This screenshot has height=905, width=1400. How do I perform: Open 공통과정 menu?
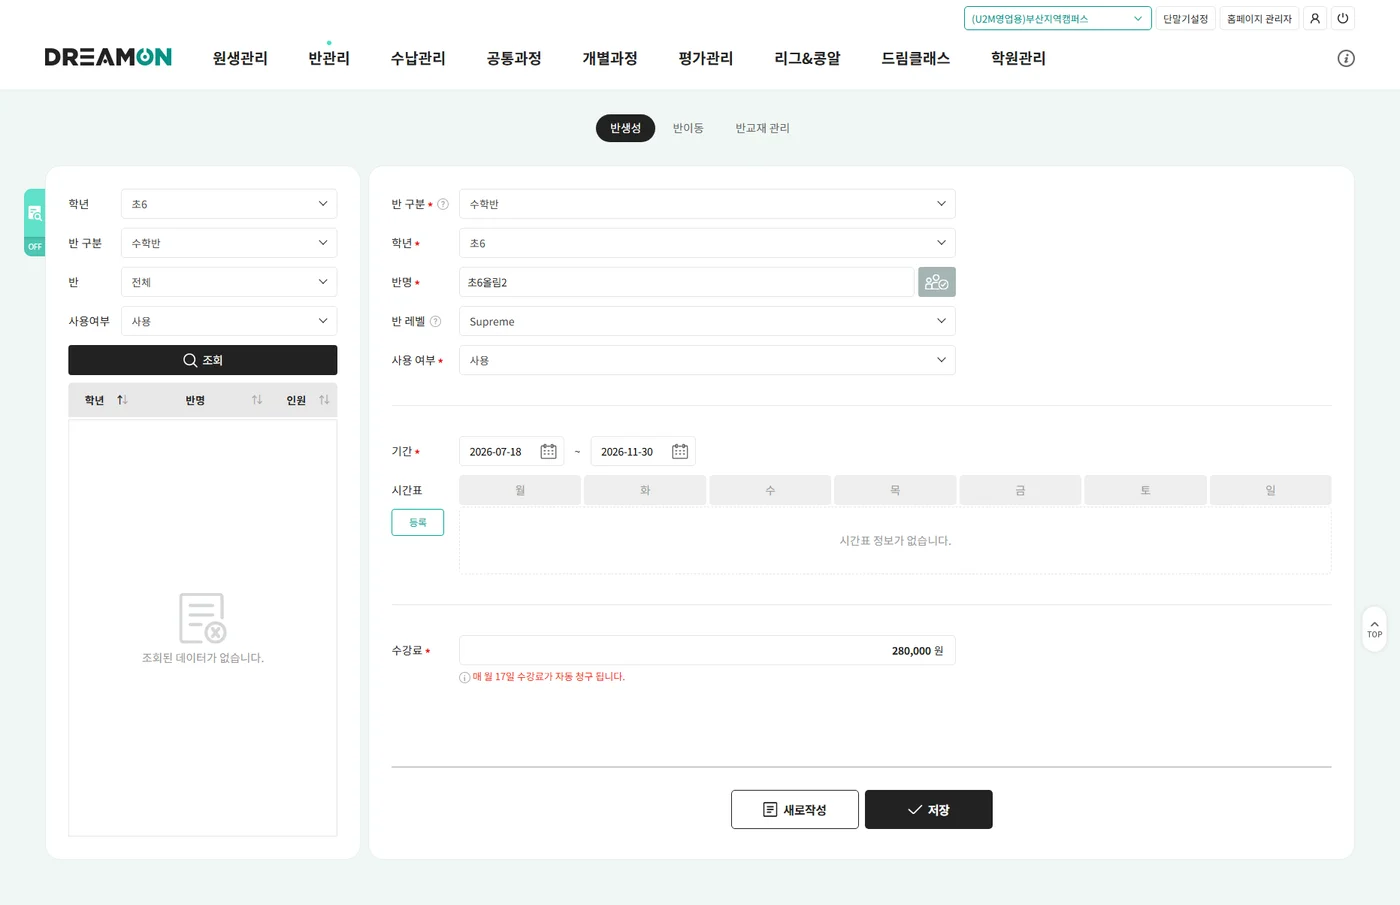pos(514,58)
